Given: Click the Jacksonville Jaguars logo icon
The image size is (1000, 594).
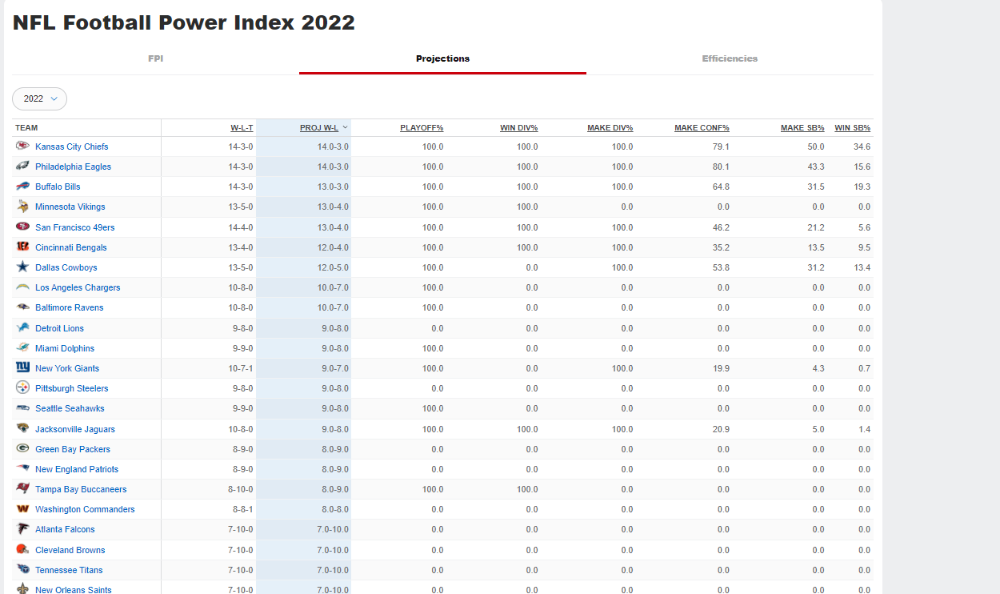Looking at the screenshot, I should pos(23,428).
